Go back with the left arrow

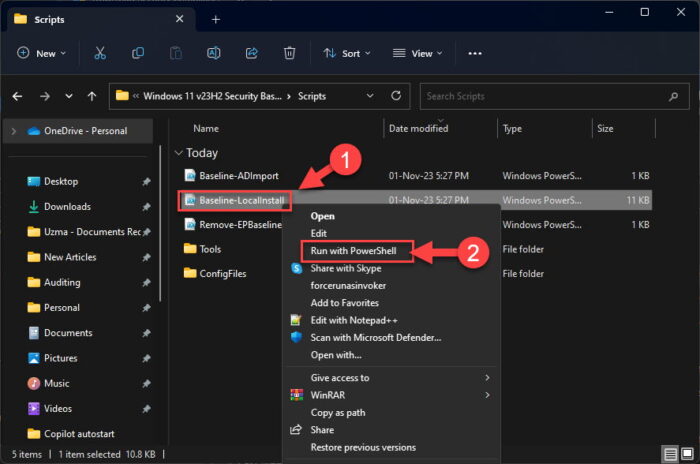click(x=17, y=96)
